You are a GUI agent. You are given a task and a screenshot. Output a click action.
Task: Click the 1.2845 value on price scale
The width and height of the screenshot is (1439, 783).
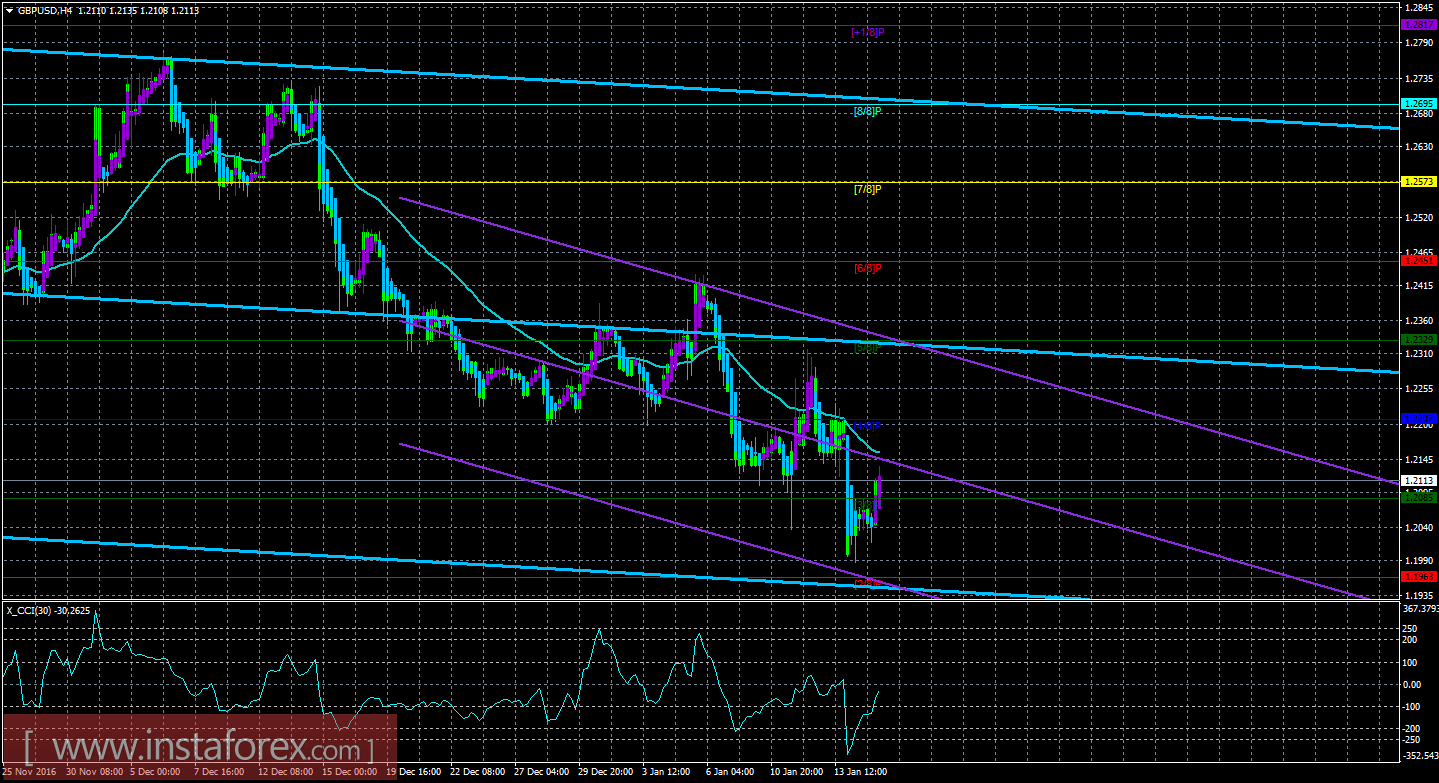[1419, 8]
